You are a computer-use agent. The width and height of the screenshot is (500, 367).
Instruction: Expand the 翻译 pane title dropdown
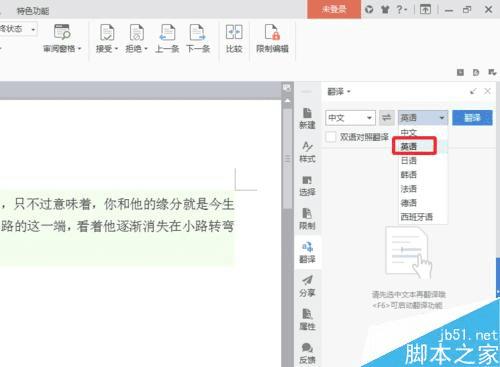pyautogui.click(x=349, y=92)
